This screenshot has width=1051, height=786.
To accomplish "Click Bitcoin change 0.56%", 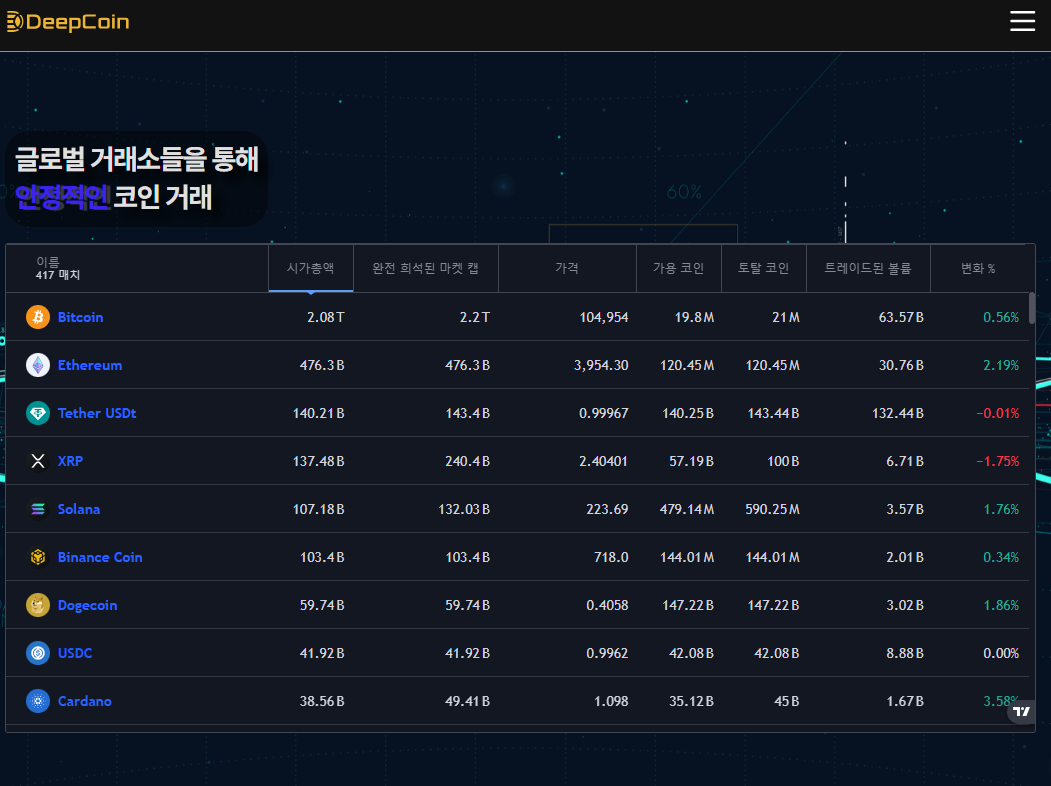I will point(1001,317).
